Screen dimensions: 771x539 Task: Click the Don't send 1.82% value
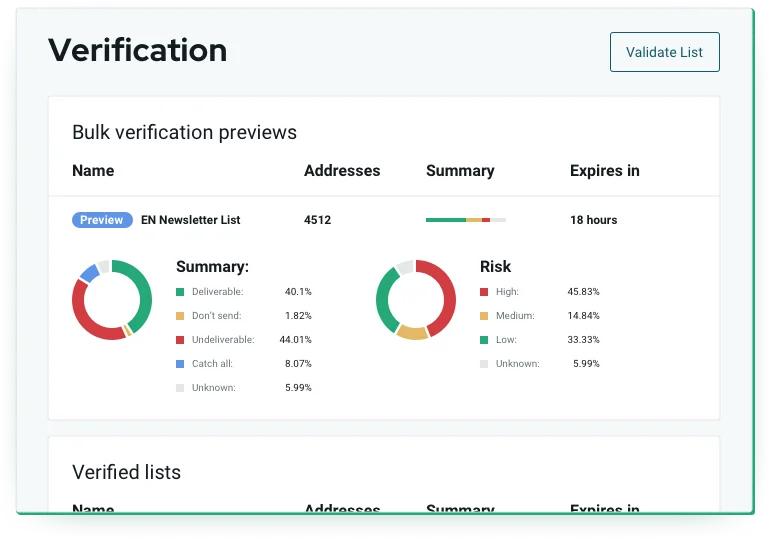[x=298, y=316]
